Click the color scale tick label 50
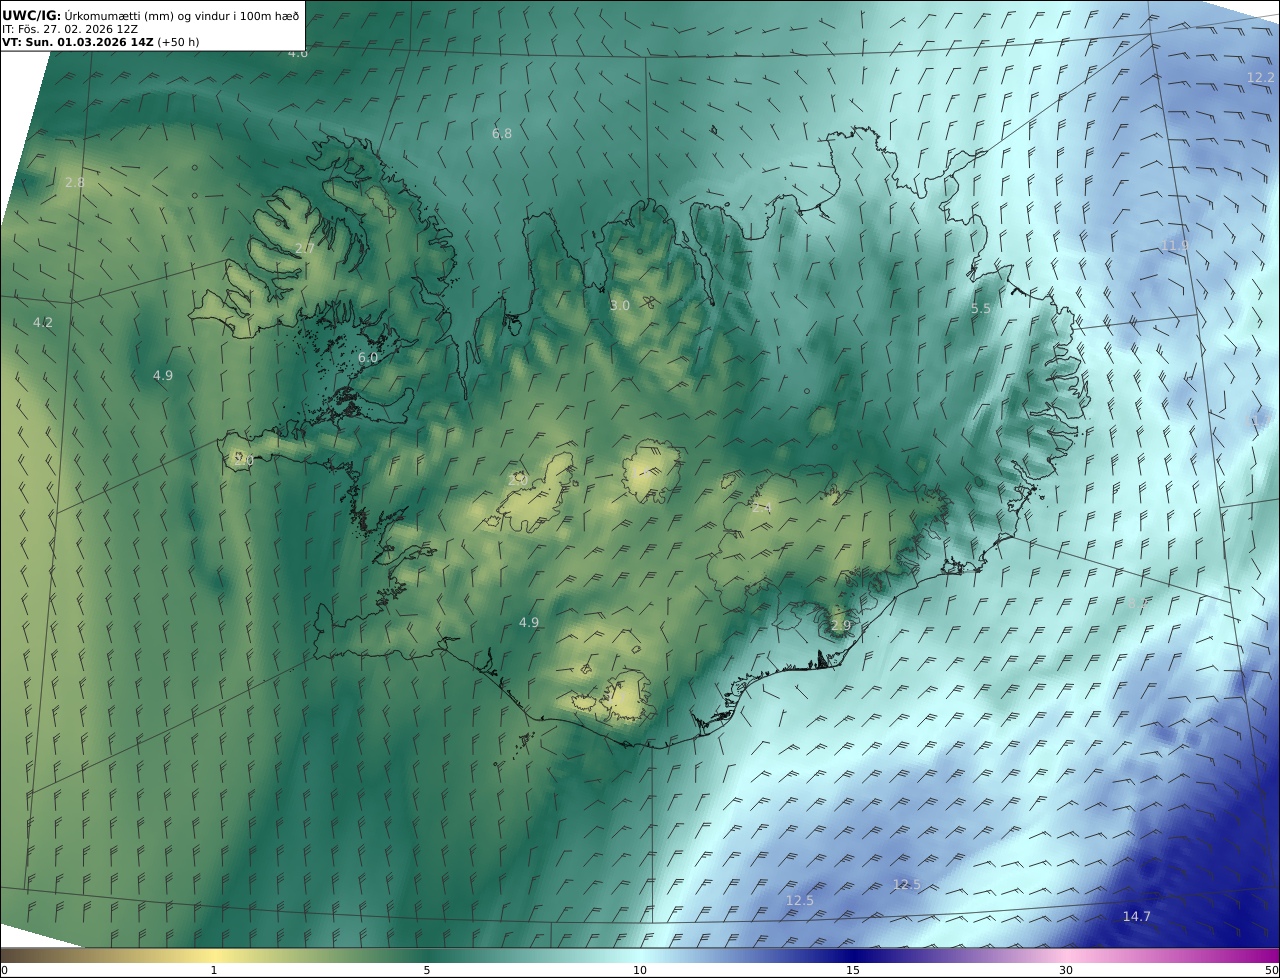Screen dimensions: 1280x978 1271,970
